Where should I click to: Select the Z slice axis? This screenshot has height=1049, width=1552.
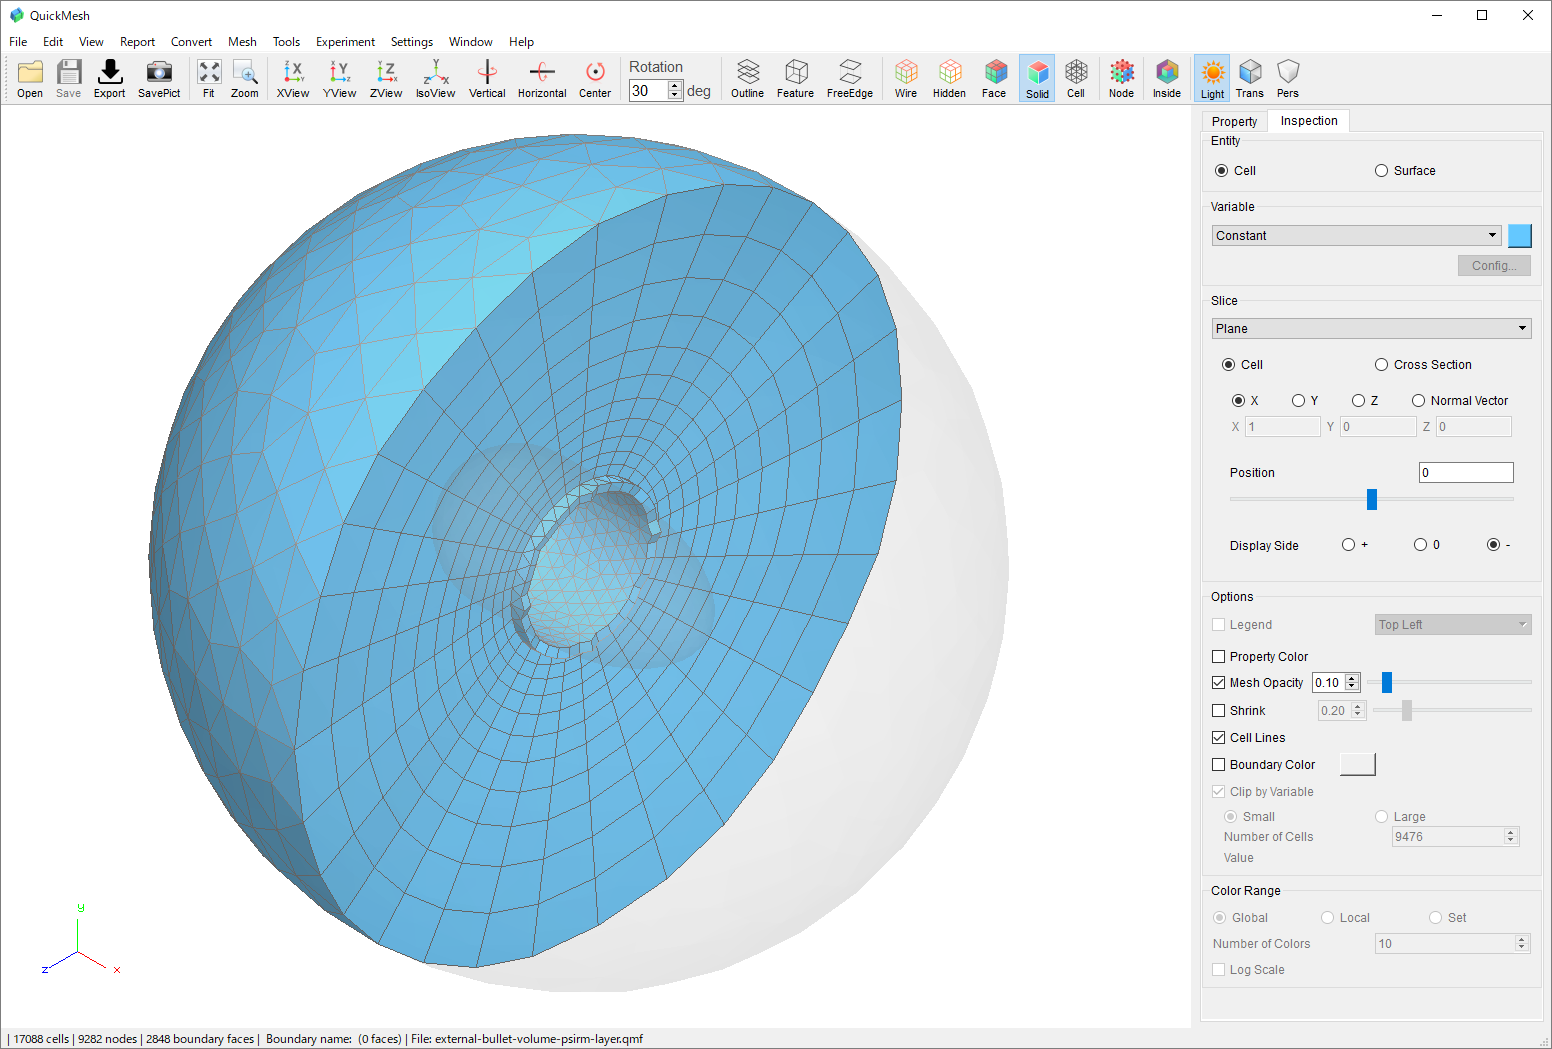click(x=1358, y=401)
